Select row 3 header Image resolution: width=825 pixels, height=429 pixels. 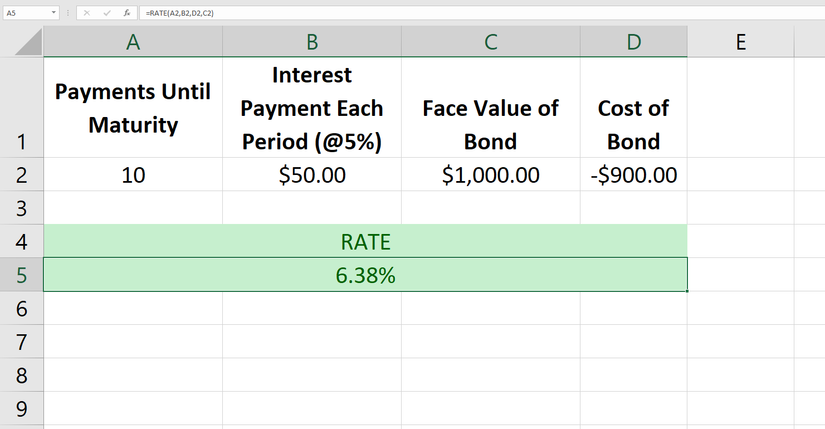(x=22, y=208)
